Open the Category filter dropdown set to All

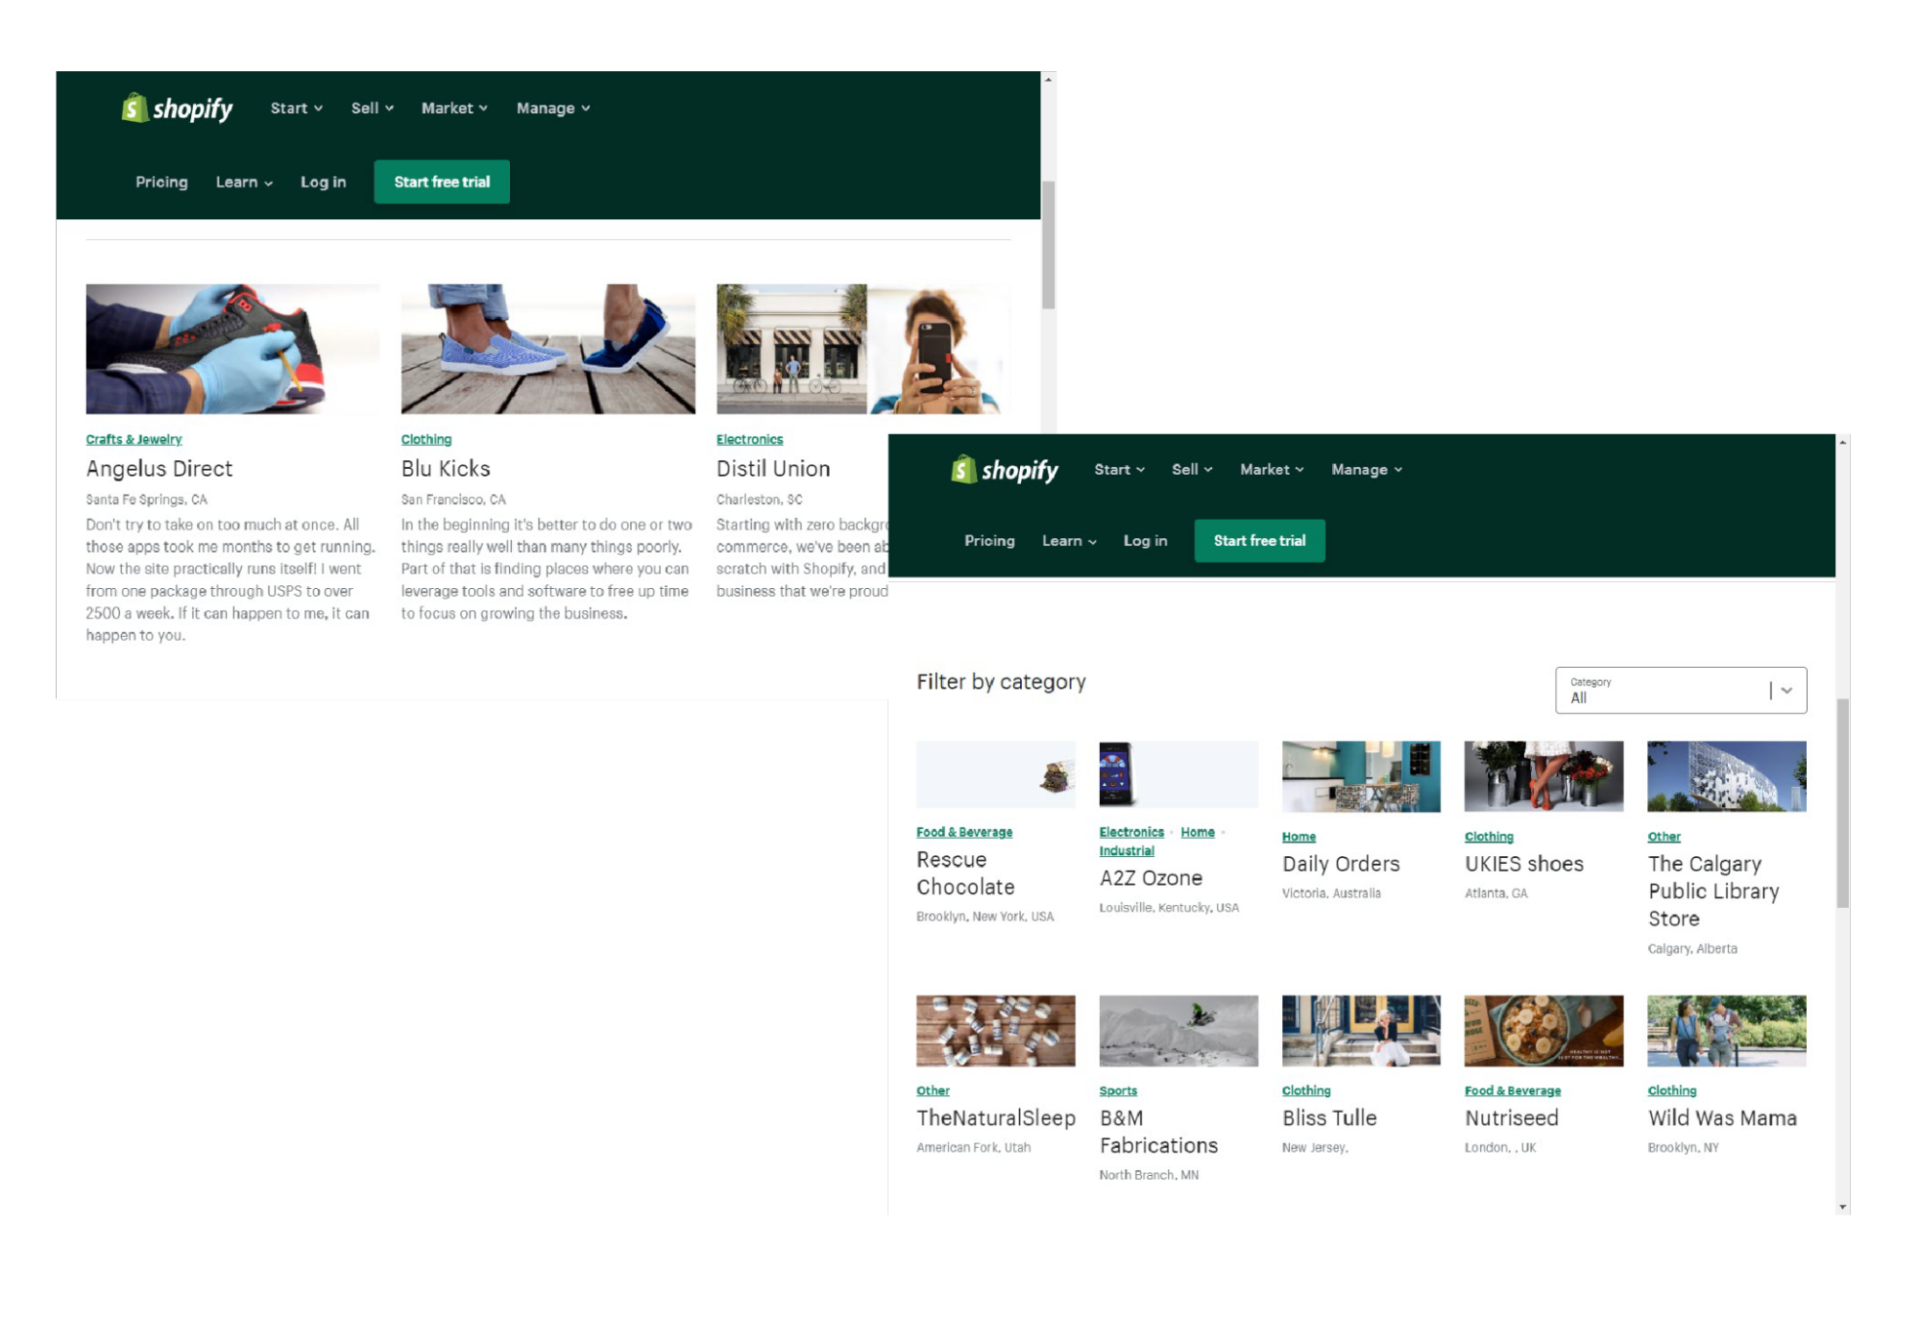coord(1680,690)
